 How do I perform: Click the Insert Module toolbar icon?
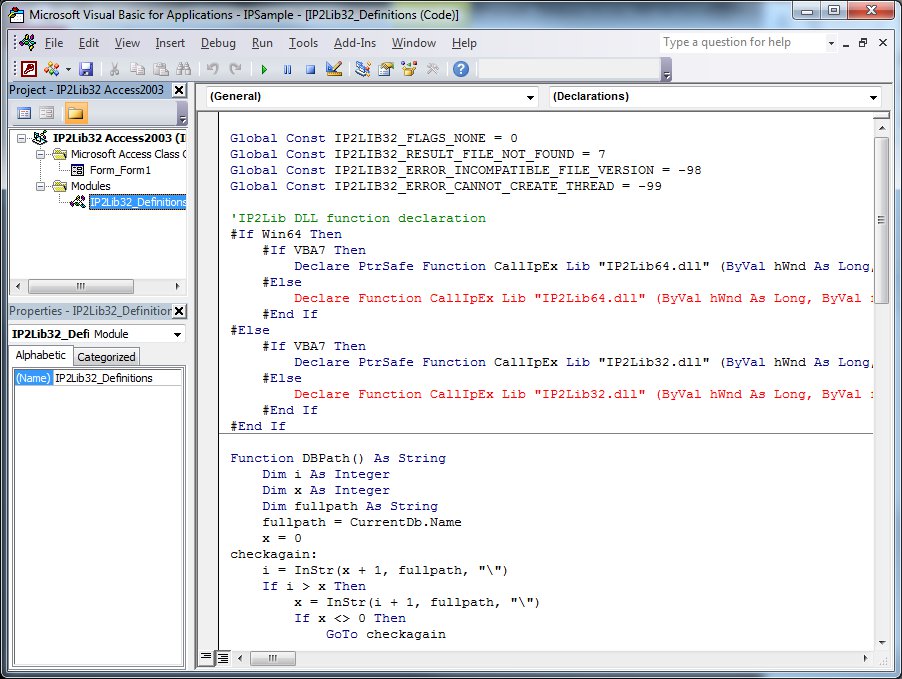[x=52, y=69]
